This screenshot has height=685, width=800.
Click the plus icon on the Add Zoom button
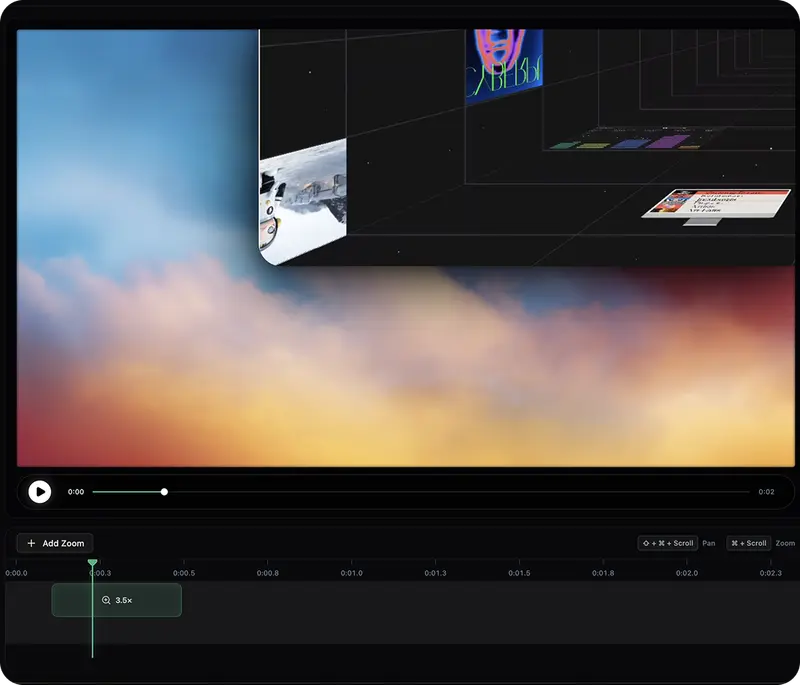tap(29, 543)
